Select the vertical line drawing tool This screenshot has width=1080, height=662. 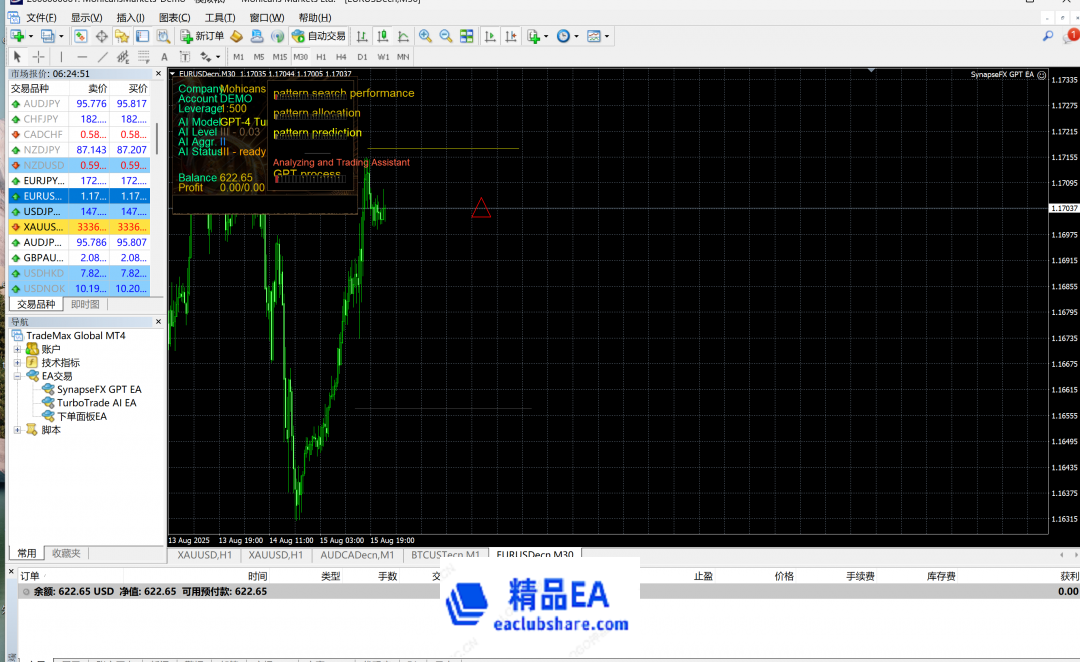click(x=61, y=57)
